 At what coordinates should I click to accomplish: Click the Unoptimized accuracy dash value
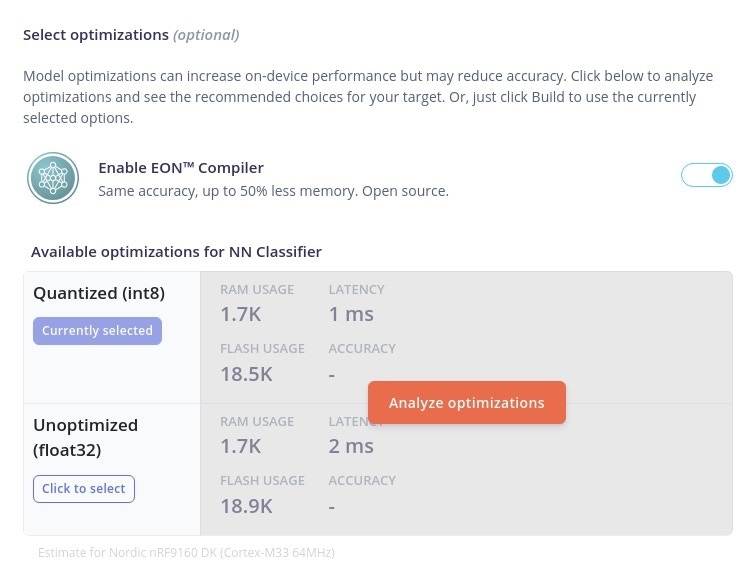coord(332,506)
